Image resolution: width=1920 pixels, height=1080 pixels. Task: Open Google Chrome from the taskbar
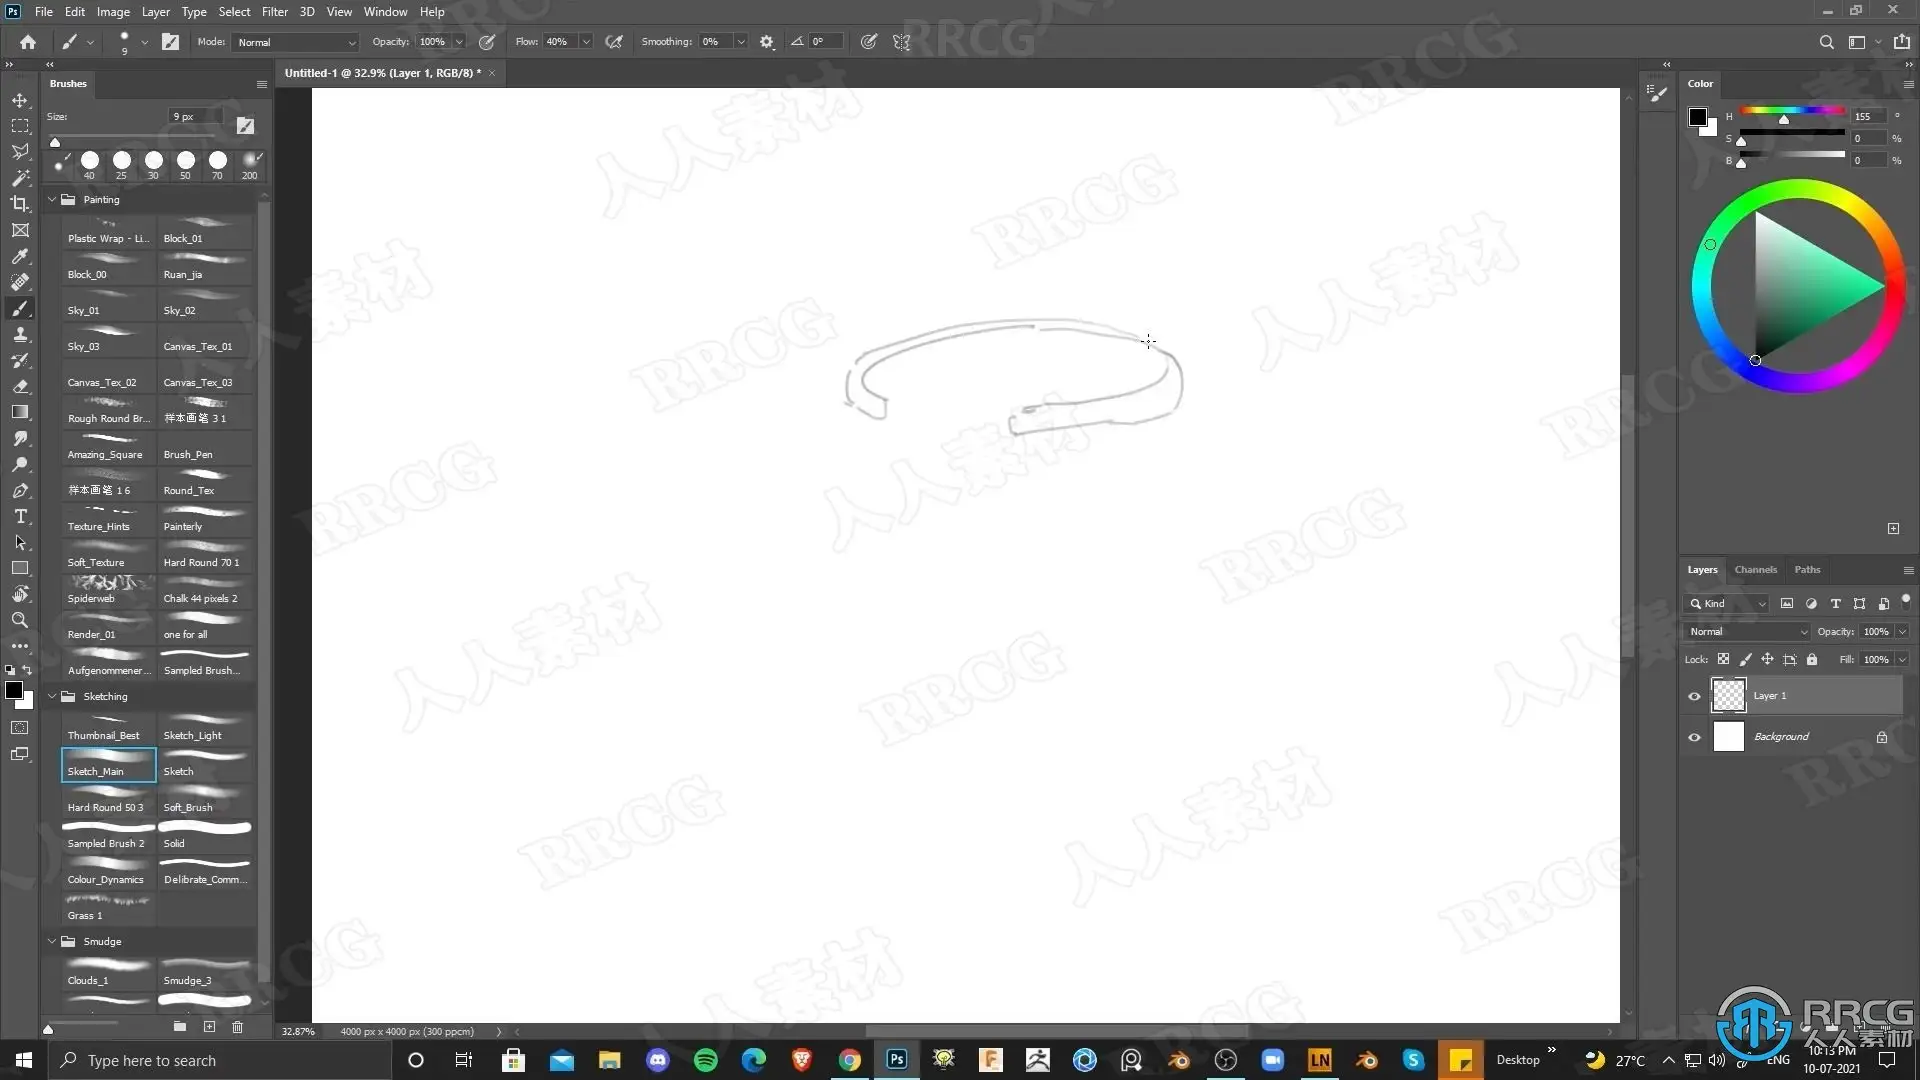click(849, 1060)
